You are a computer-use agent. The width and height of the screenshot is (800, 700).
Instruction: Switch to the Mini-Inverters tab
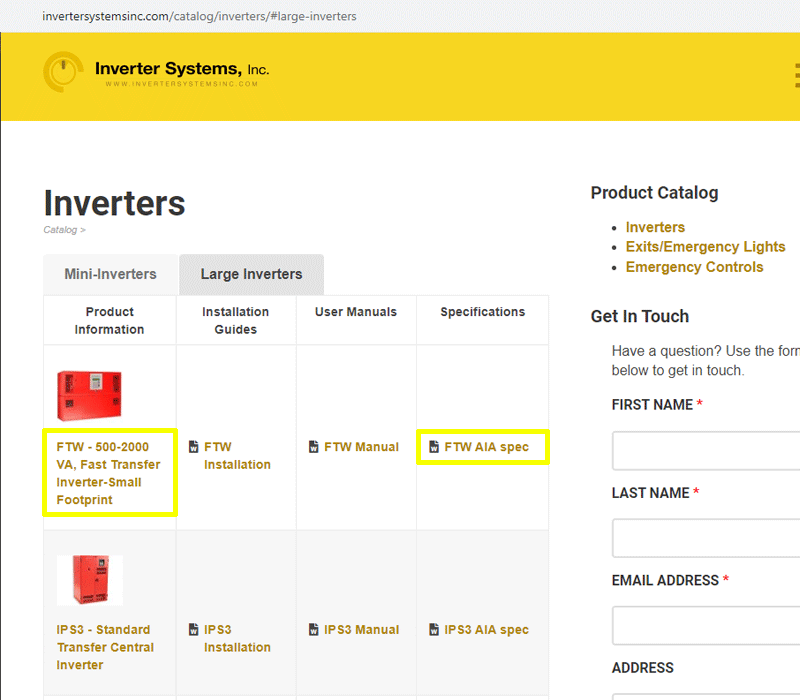pos(110,274)
